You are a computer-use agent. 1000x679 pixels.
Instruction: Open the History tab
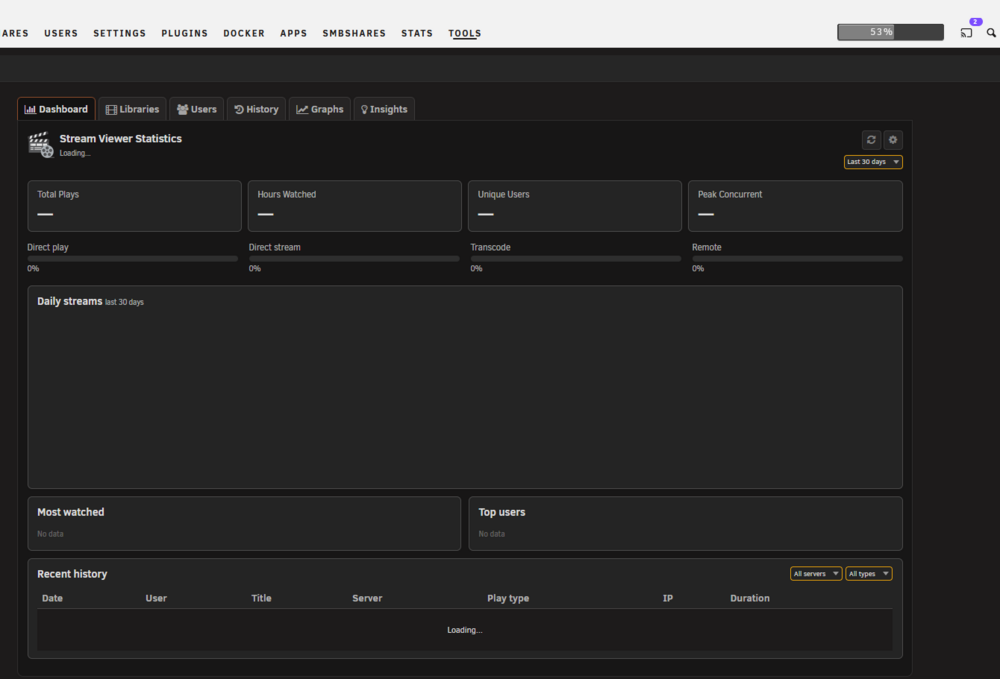coord(256,109)
